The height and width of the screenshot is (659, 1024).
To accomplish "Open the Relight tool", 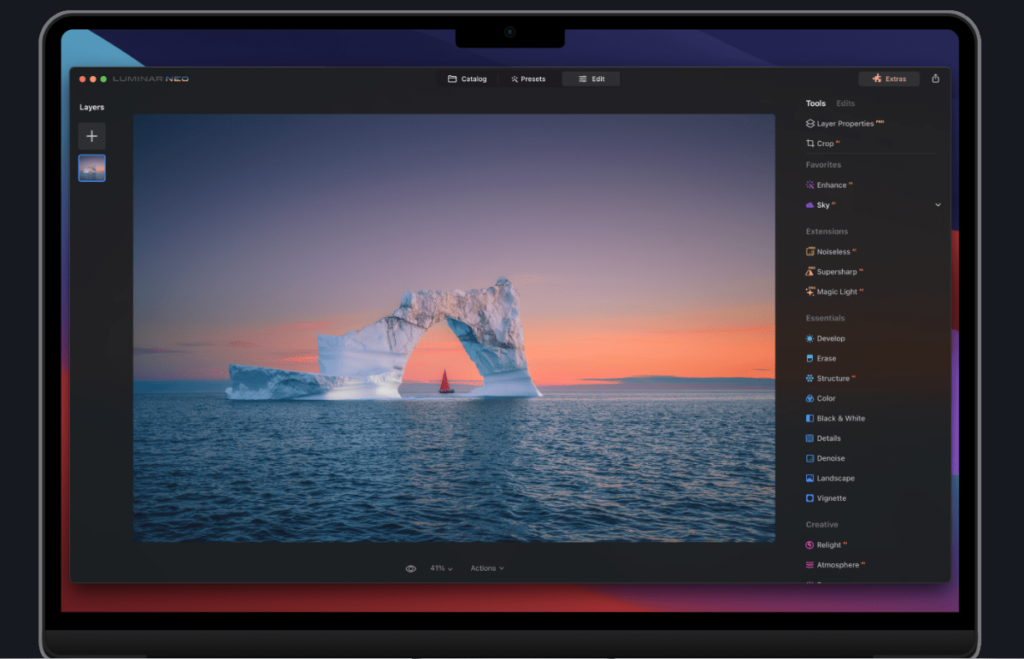I will [x=828, y=544].
